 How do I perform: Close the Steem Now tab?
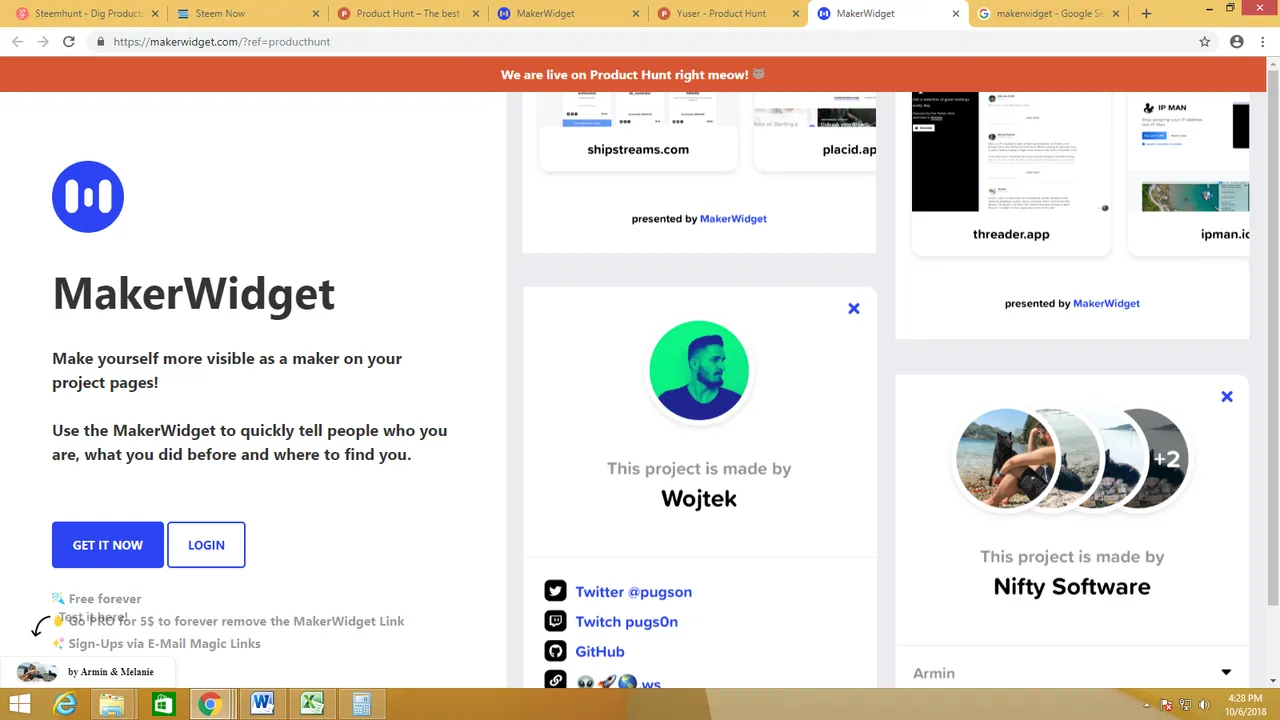click(x=316, y=14)
